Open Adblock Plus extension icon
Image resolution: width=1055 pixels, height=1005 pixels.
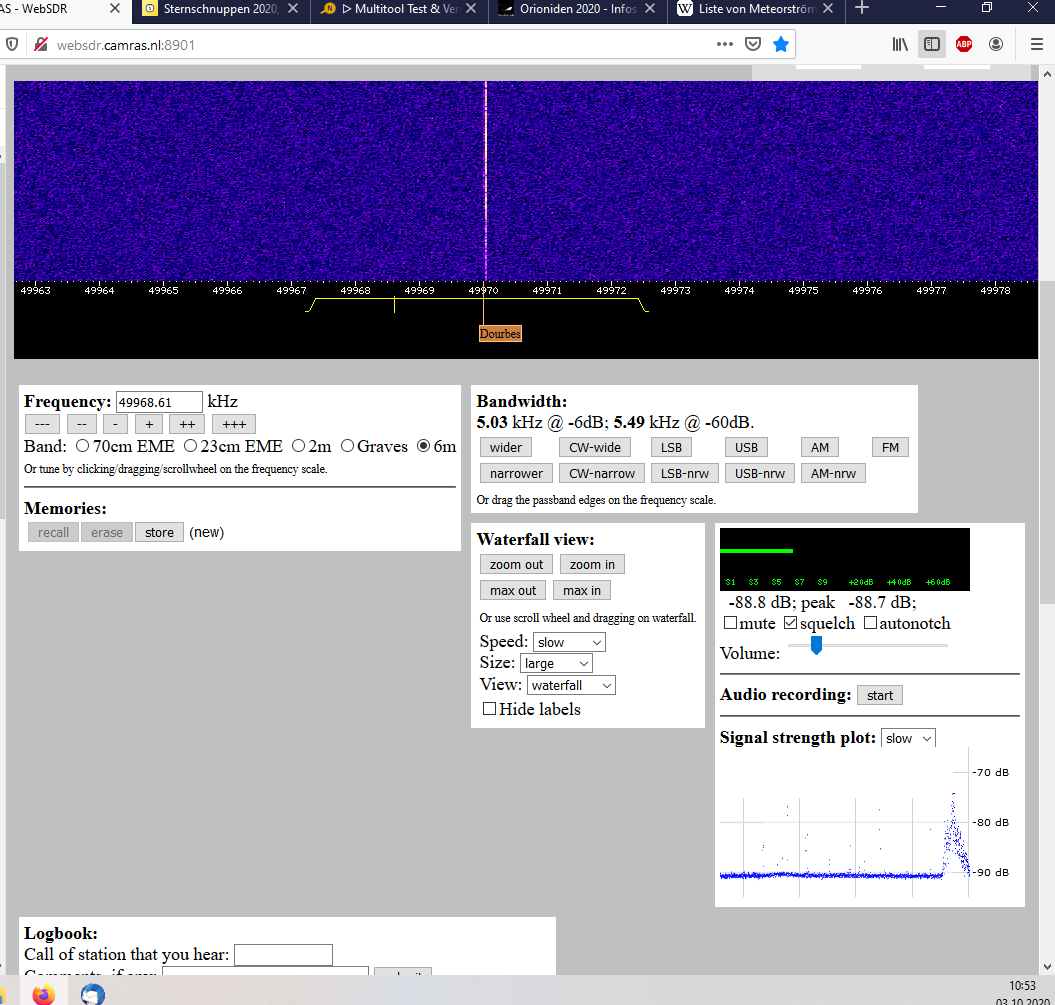point(963,44)
